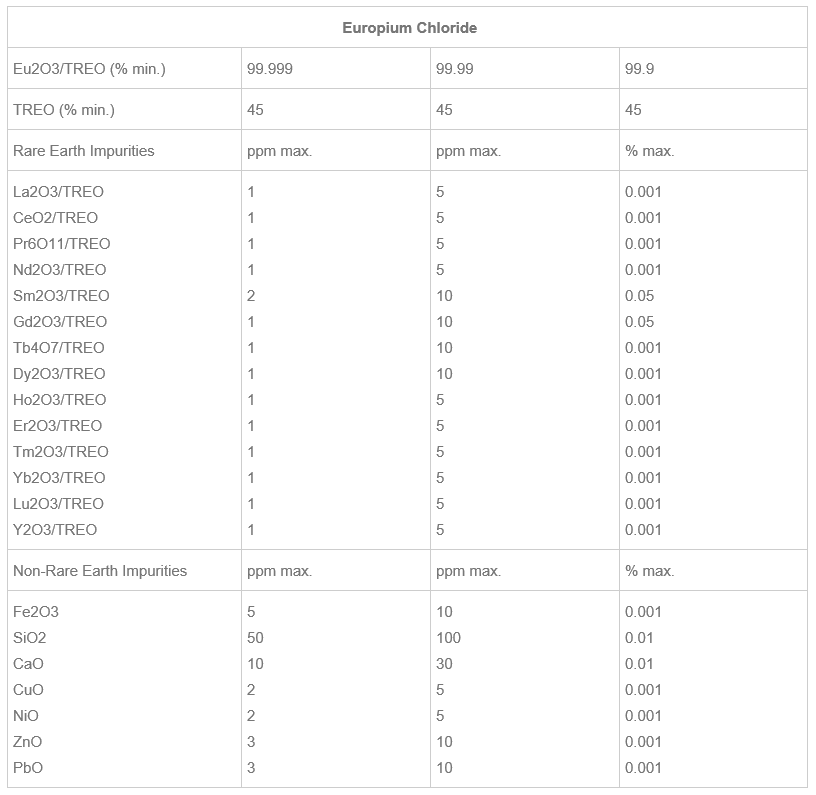The height and width of the screenshot is (795, 816).
Task: Select the ZnO row label
Action: pyautogui.click(x=28, y=742)
